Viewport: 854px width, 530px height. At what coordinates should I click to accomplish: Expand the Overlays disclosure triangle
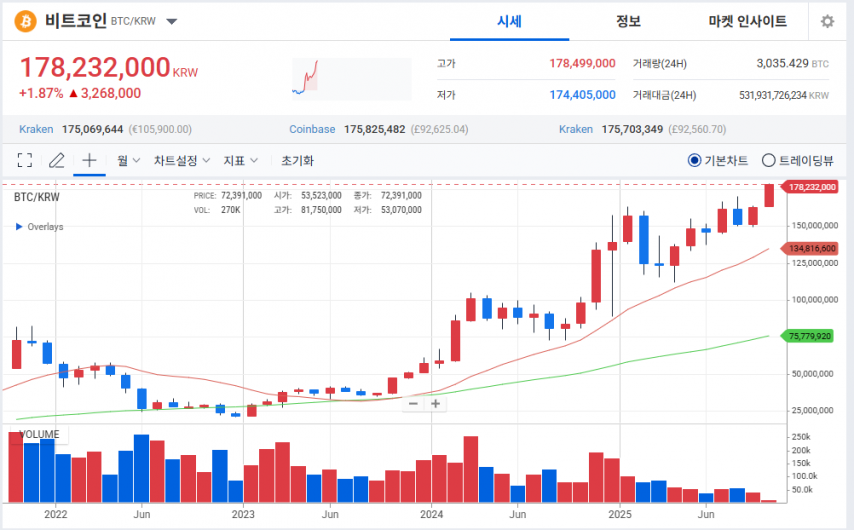coord(19,227)
